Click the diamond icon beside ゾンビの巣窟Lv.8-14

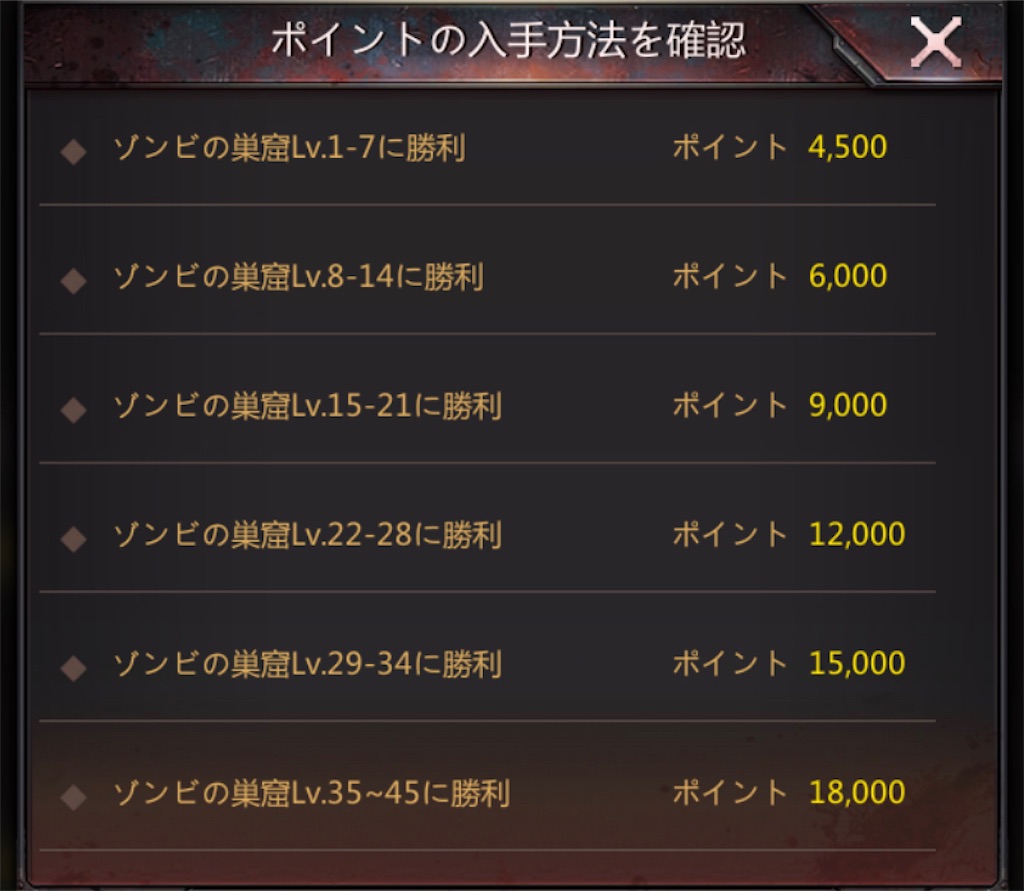coord(75,276)
